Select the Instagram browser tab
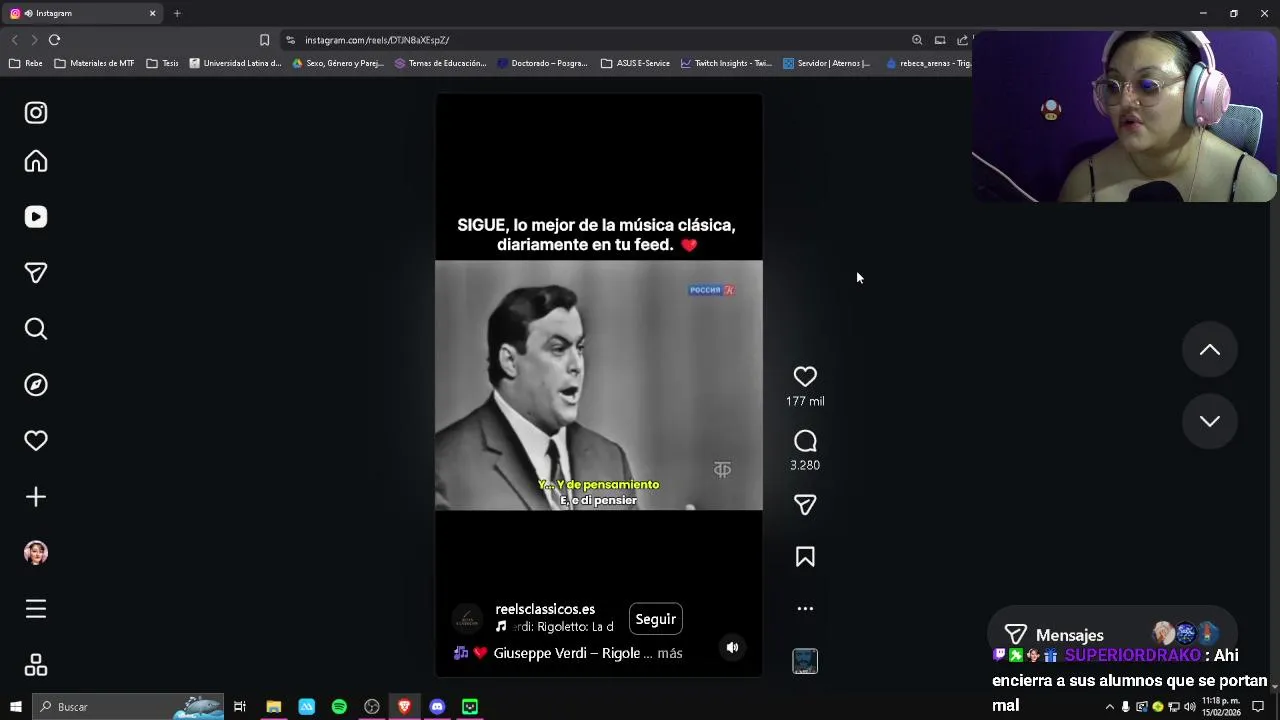The image size is (1280, 720). (x=80, y=13)
